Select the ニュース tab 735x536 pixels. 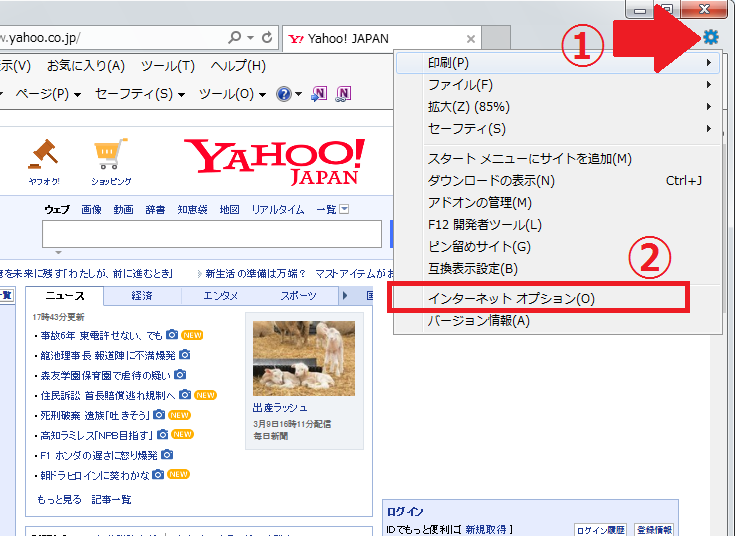(65, 295)
